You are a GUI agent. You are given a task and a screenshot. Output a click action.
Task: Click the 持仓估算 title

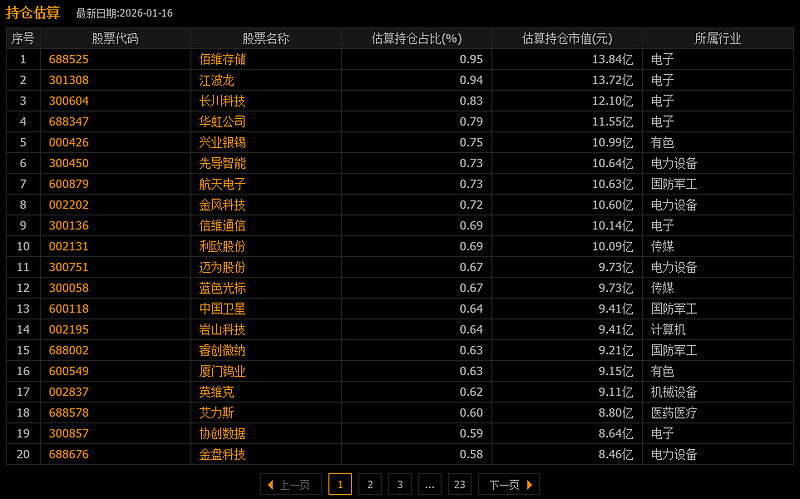coord(33,12)
